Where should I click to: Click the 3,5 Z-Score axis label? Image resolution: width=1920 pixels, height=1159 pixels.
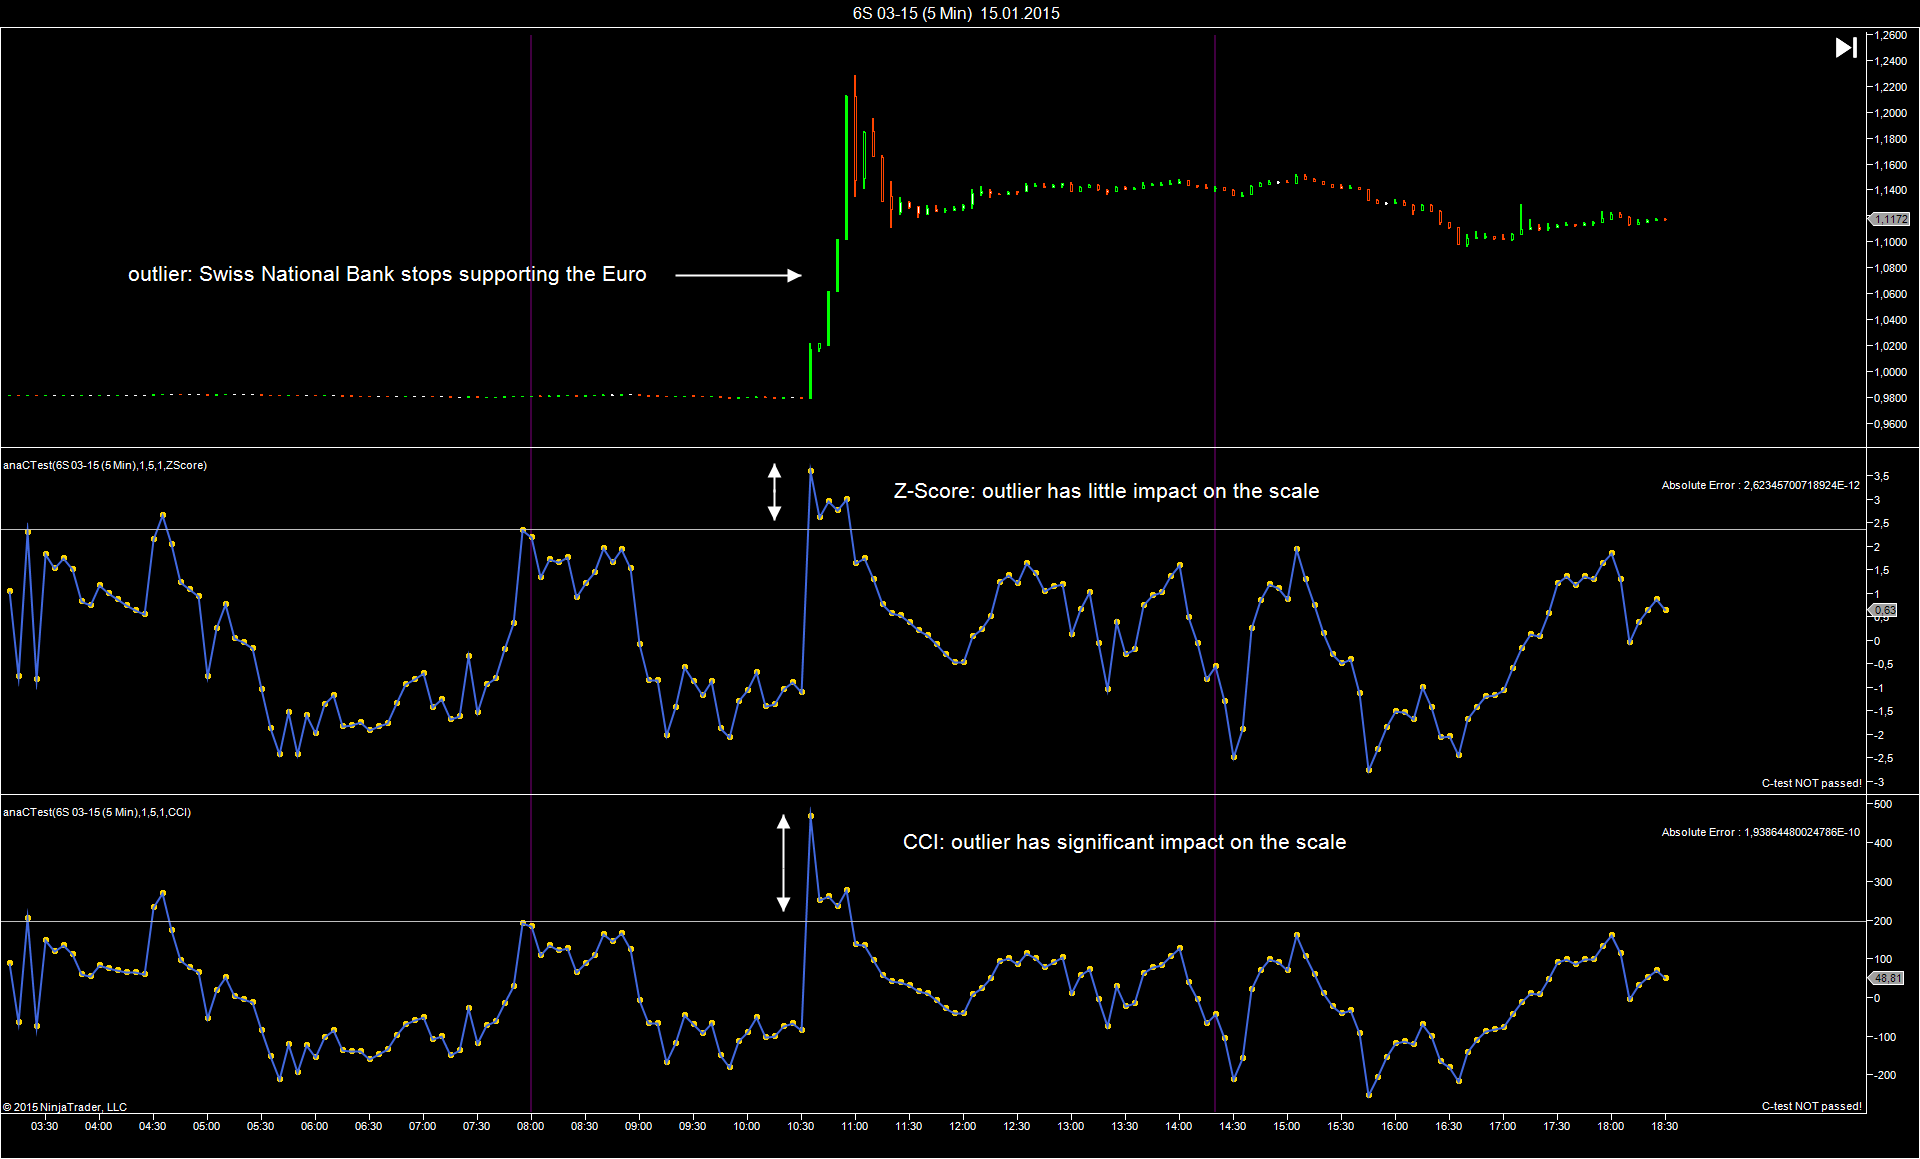click(x=1882, y=476)
